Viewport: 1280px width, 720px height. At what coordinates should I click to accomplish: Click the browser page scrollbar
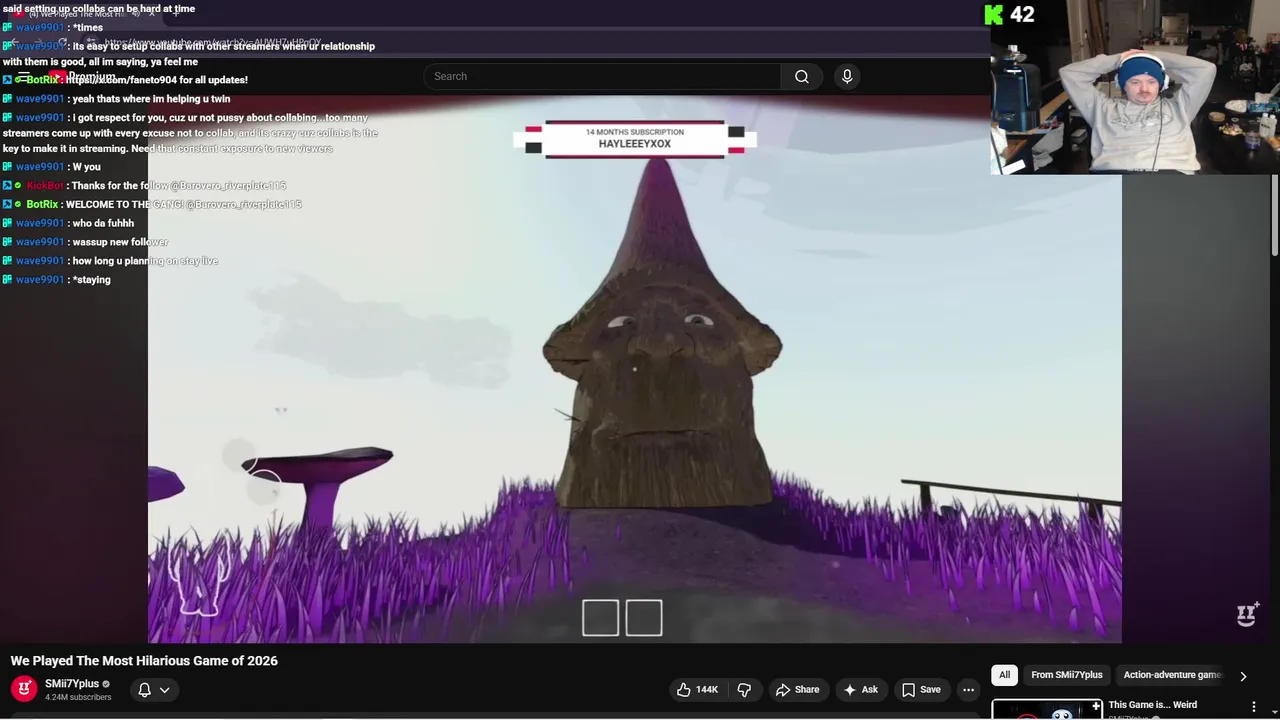[1275, 215]
